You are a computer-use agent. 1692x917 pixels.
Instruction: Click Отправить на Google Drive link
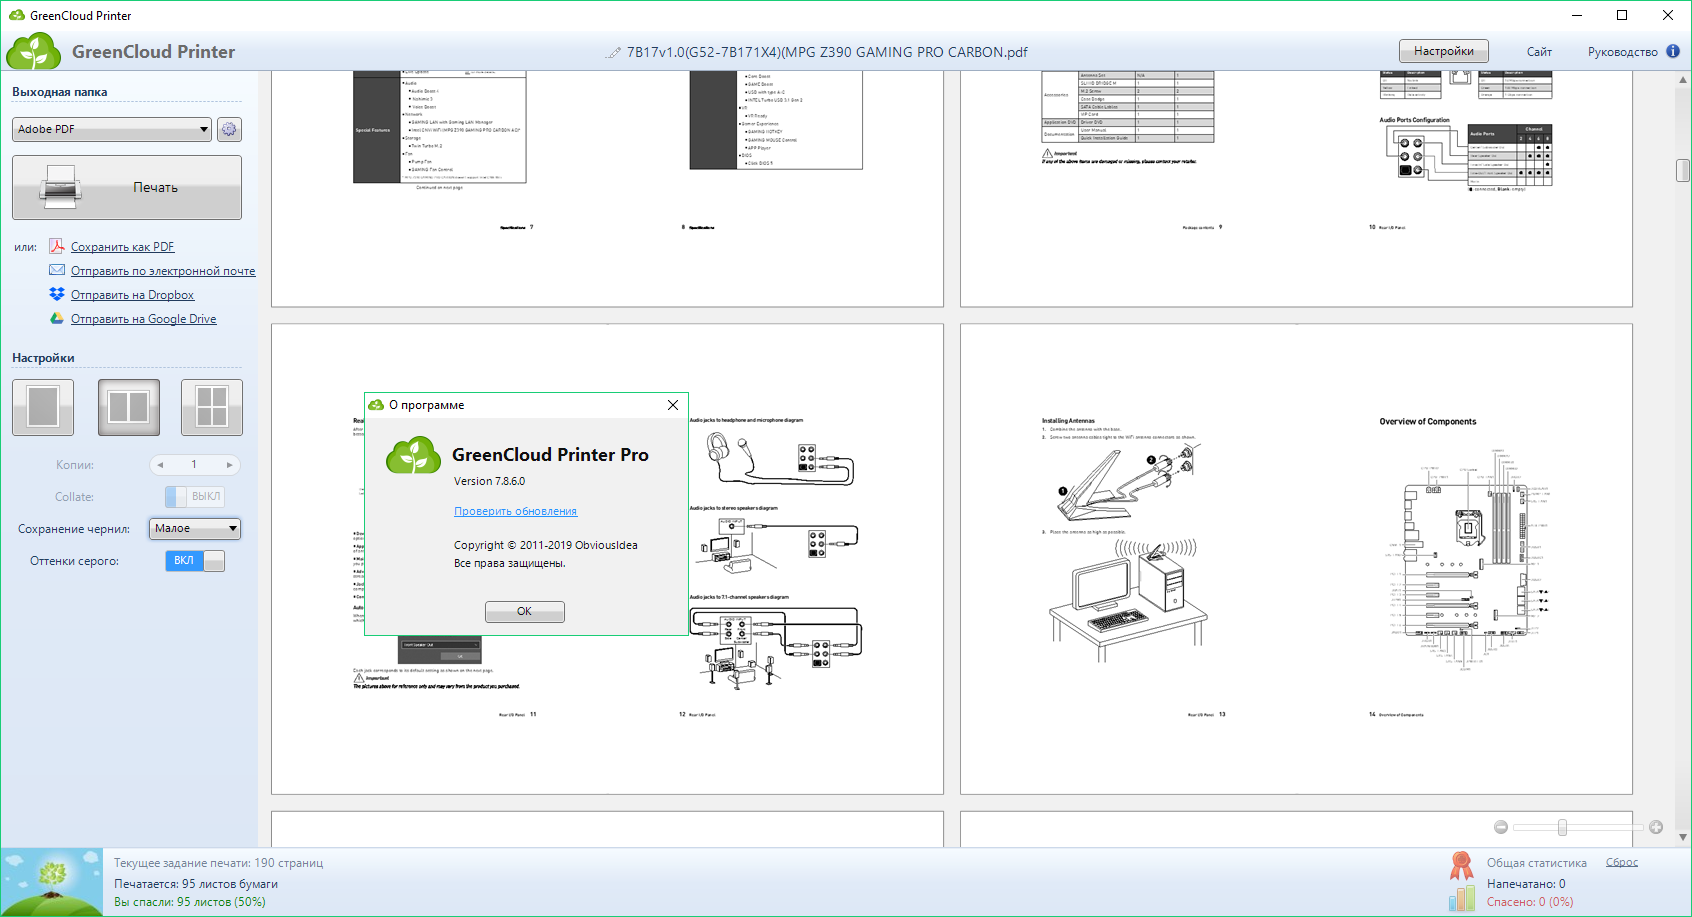click(x=143, y=319)
